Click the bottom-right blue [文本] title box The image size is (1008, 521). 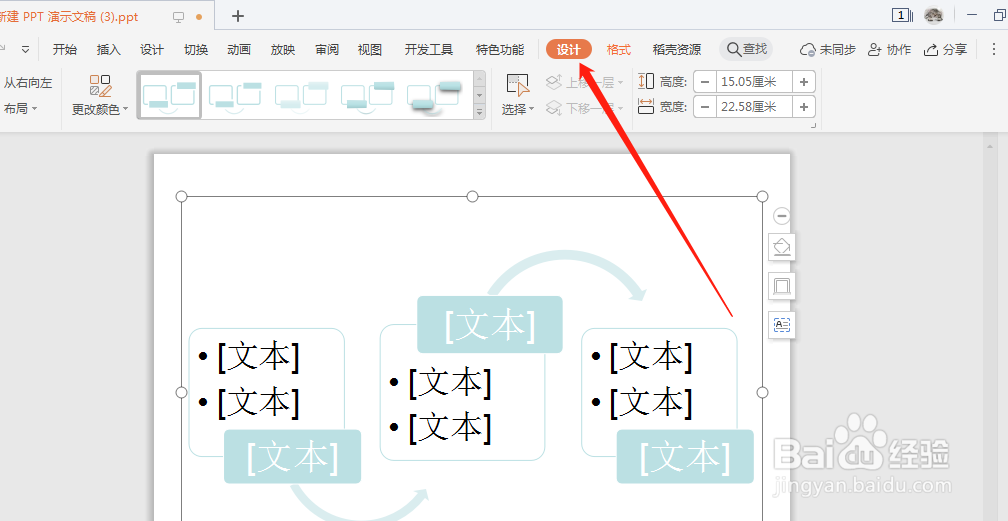click(x=685, y=457)
